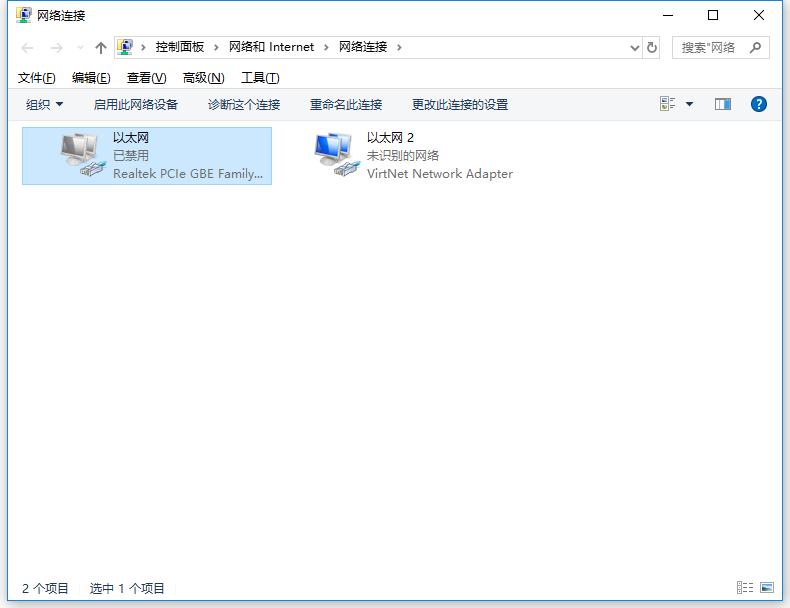Go up one folder level
Screen dimensions: 790x608
point(101,48)
